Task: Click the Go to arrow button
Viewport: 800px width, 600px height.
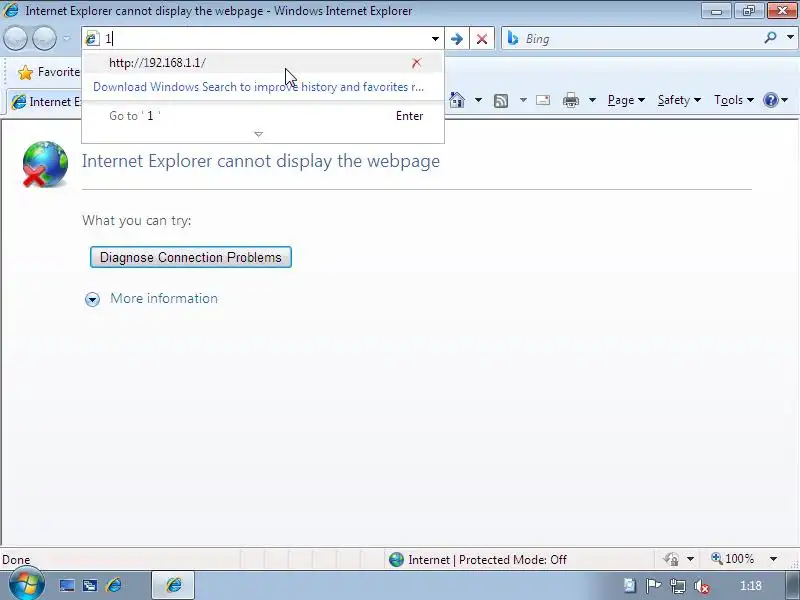Action: click(457, 38)
